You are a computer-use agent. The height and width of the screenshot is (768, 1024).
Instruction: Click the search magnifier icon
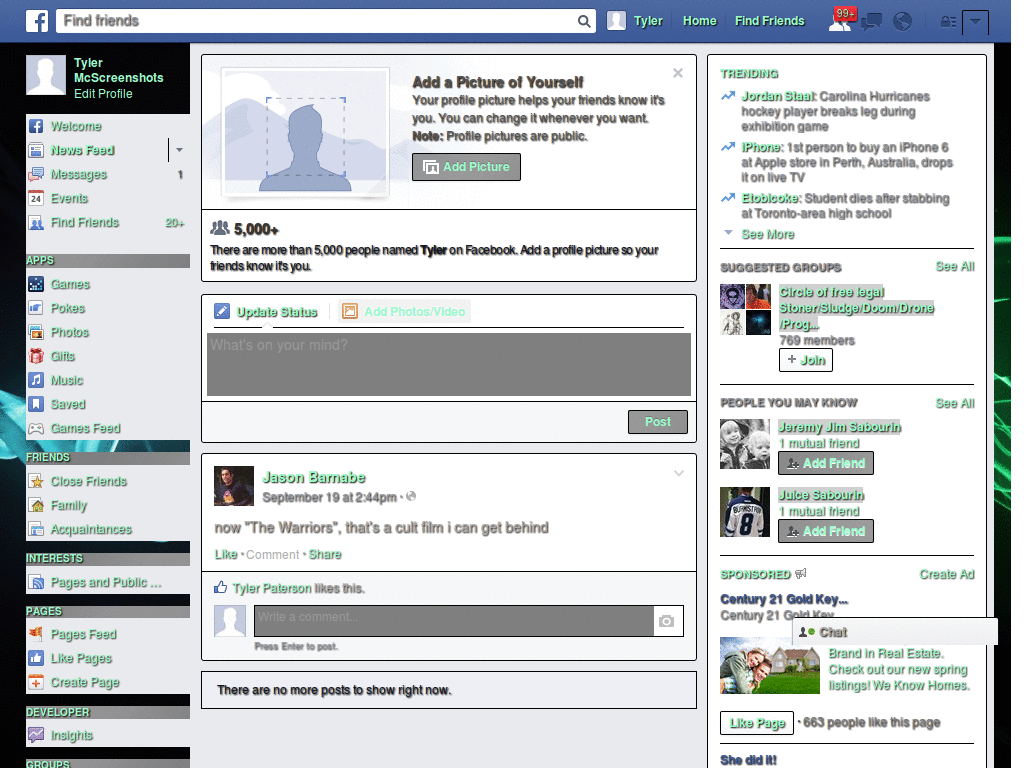coord(584,21)
